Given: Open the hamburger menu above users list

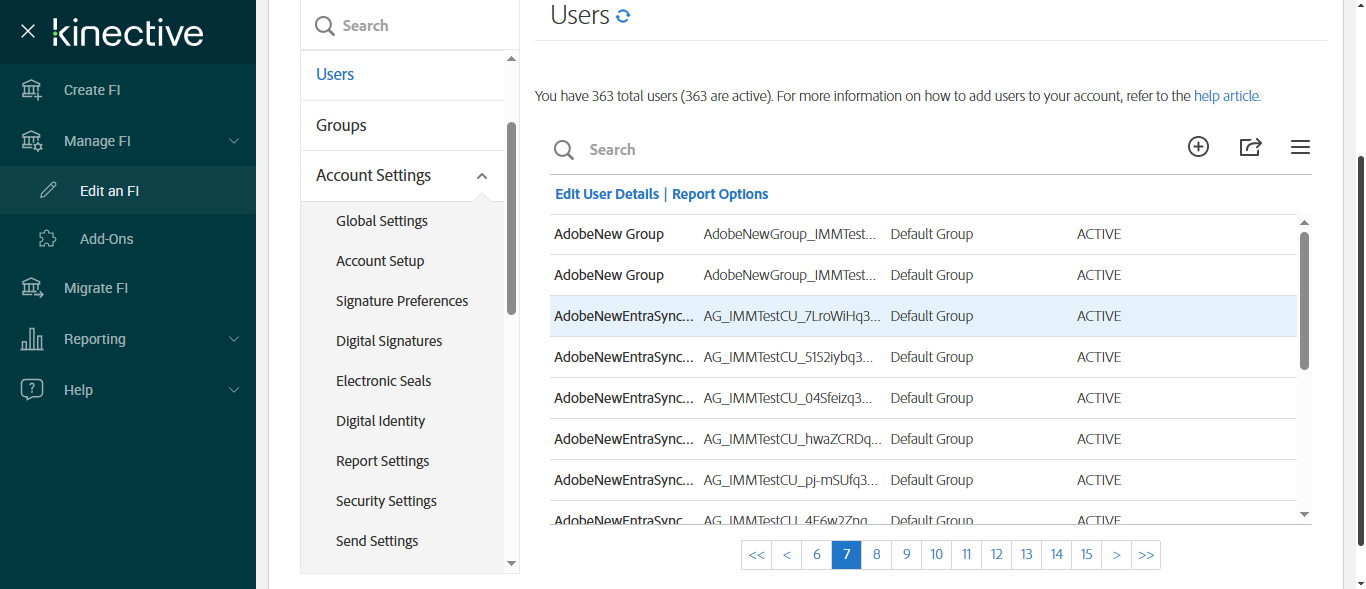Looking at the screenshot, I should 1300,147.
